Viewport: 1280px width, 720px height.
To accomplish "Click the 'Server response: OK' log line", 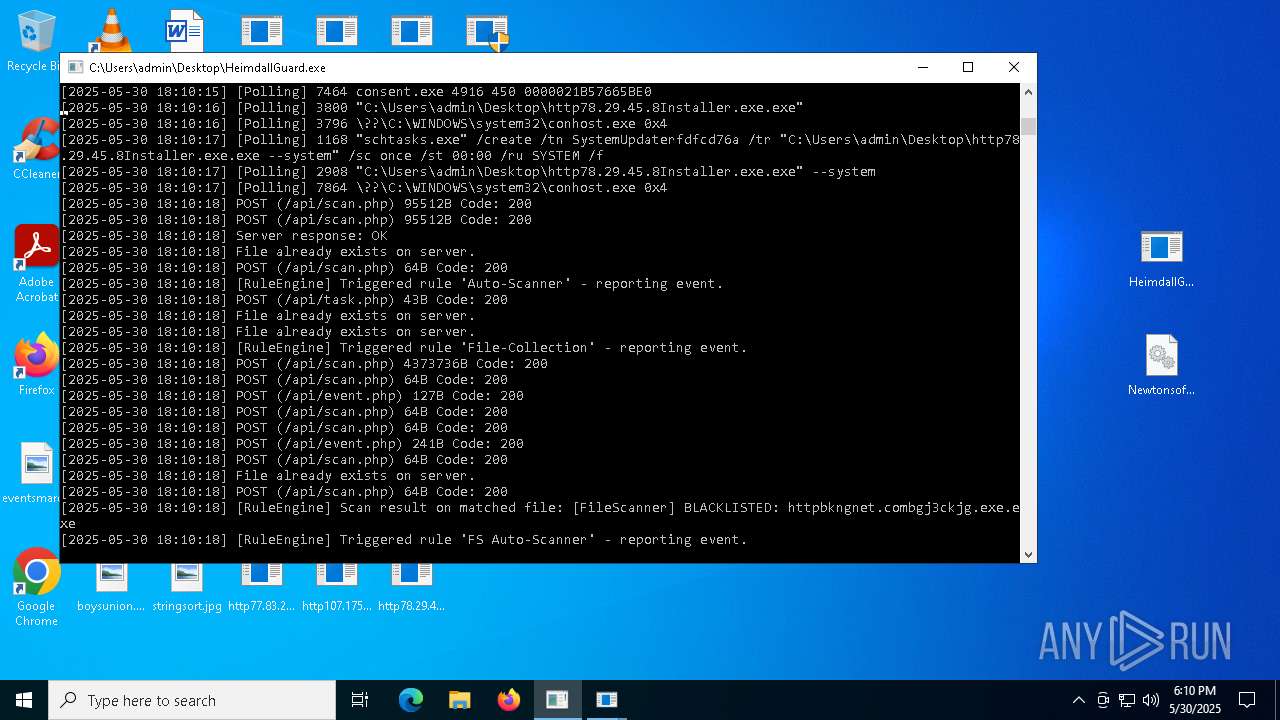I will coord(224,236).
